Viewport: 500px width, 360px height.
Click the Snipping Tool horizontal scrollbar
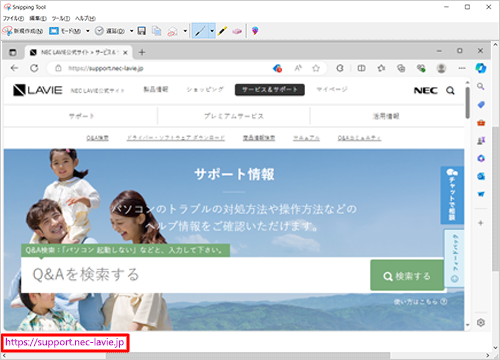[x=247, y=356]
